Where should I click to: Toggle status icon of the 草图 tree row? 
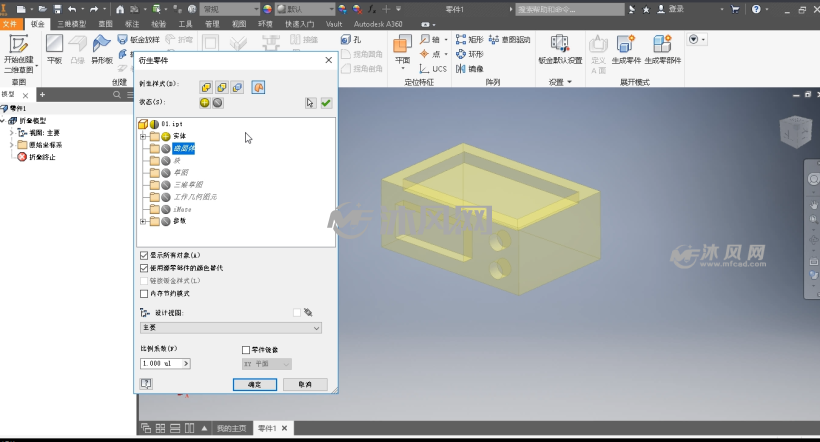coord(166,172)
